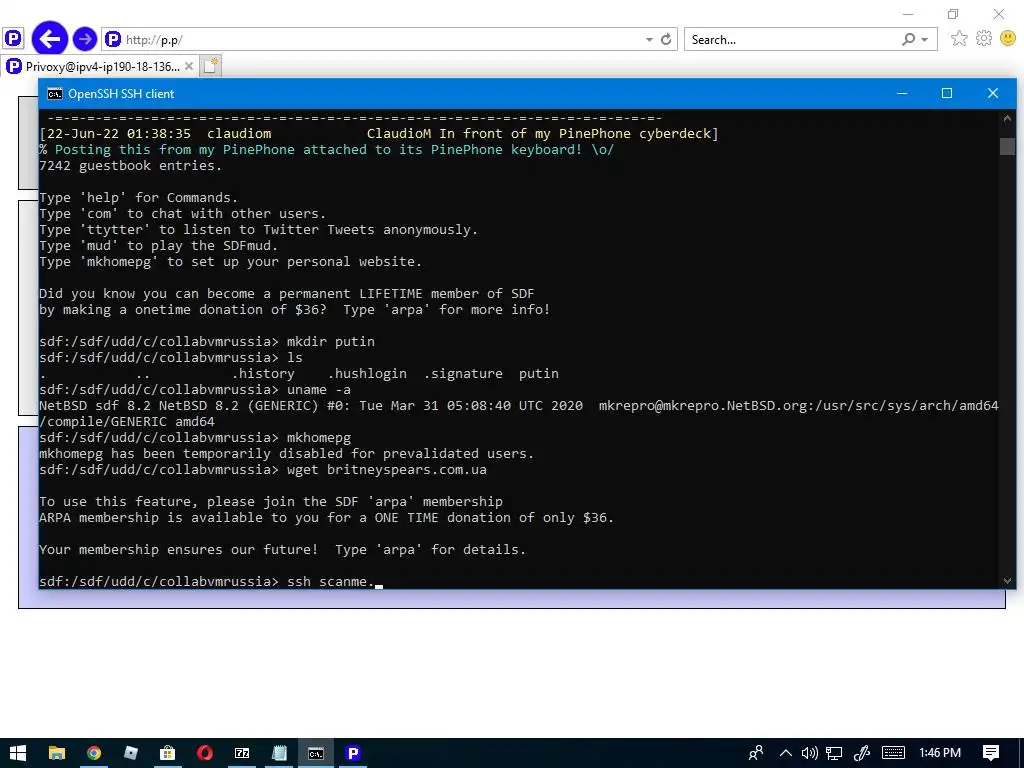1024x768 pixels.
Task: Click the browser Back arrow button
Action: pos(50,39)
